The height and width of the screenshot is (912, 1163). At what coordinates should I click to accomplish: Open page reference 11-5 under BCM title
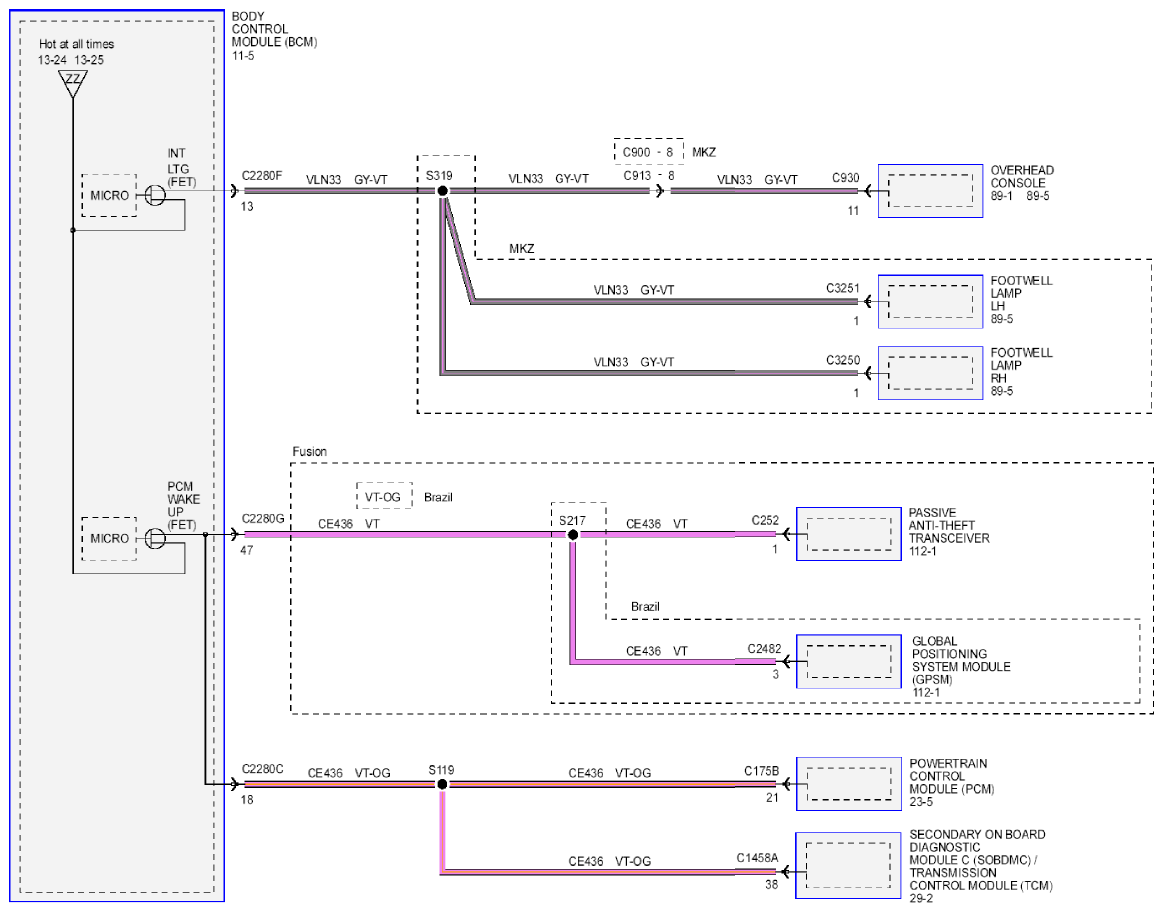click(x=243, y=56)
